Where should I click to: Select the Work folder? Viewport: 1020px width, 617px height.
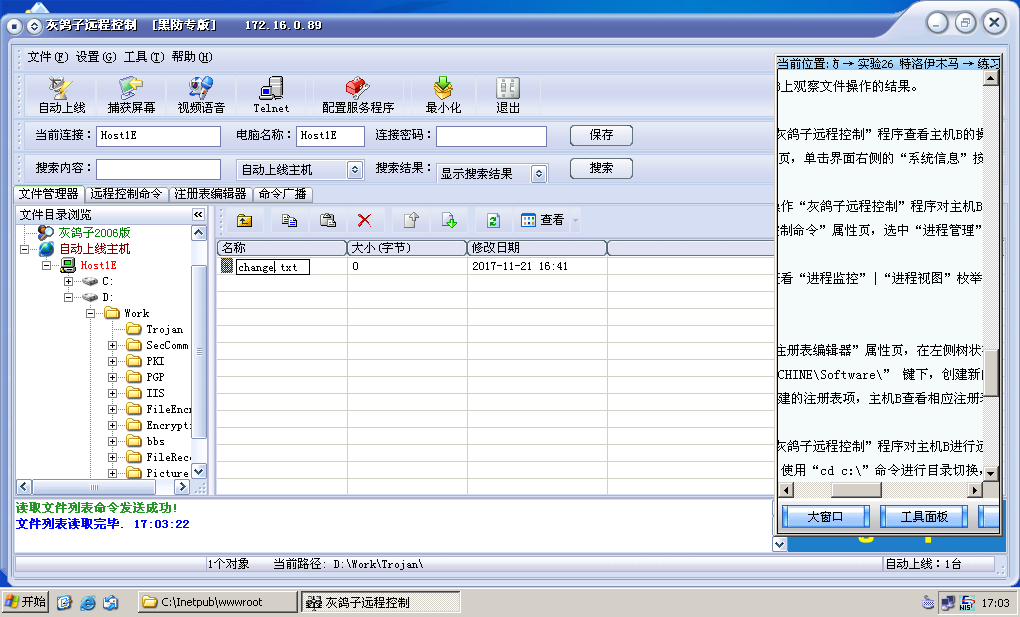click(x=137, y=313)
